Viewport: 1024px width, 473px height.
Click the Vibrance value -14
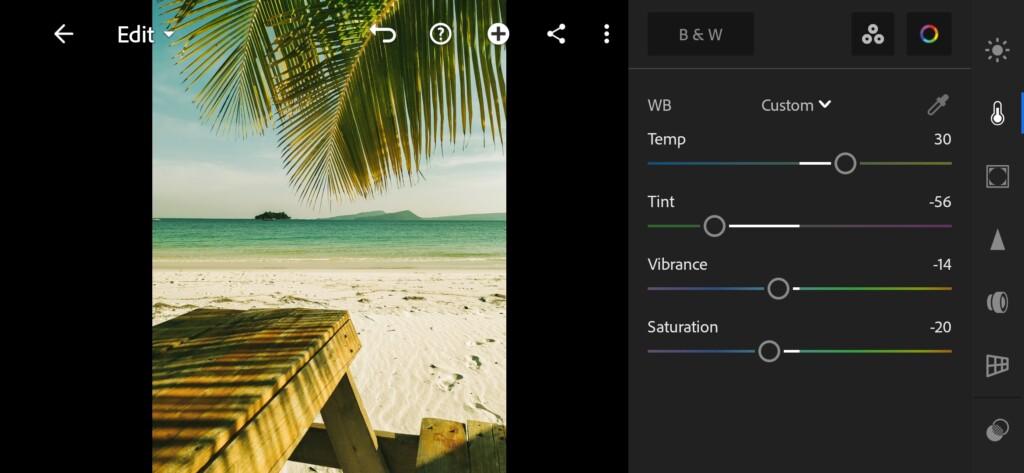(x=942, y=265)
